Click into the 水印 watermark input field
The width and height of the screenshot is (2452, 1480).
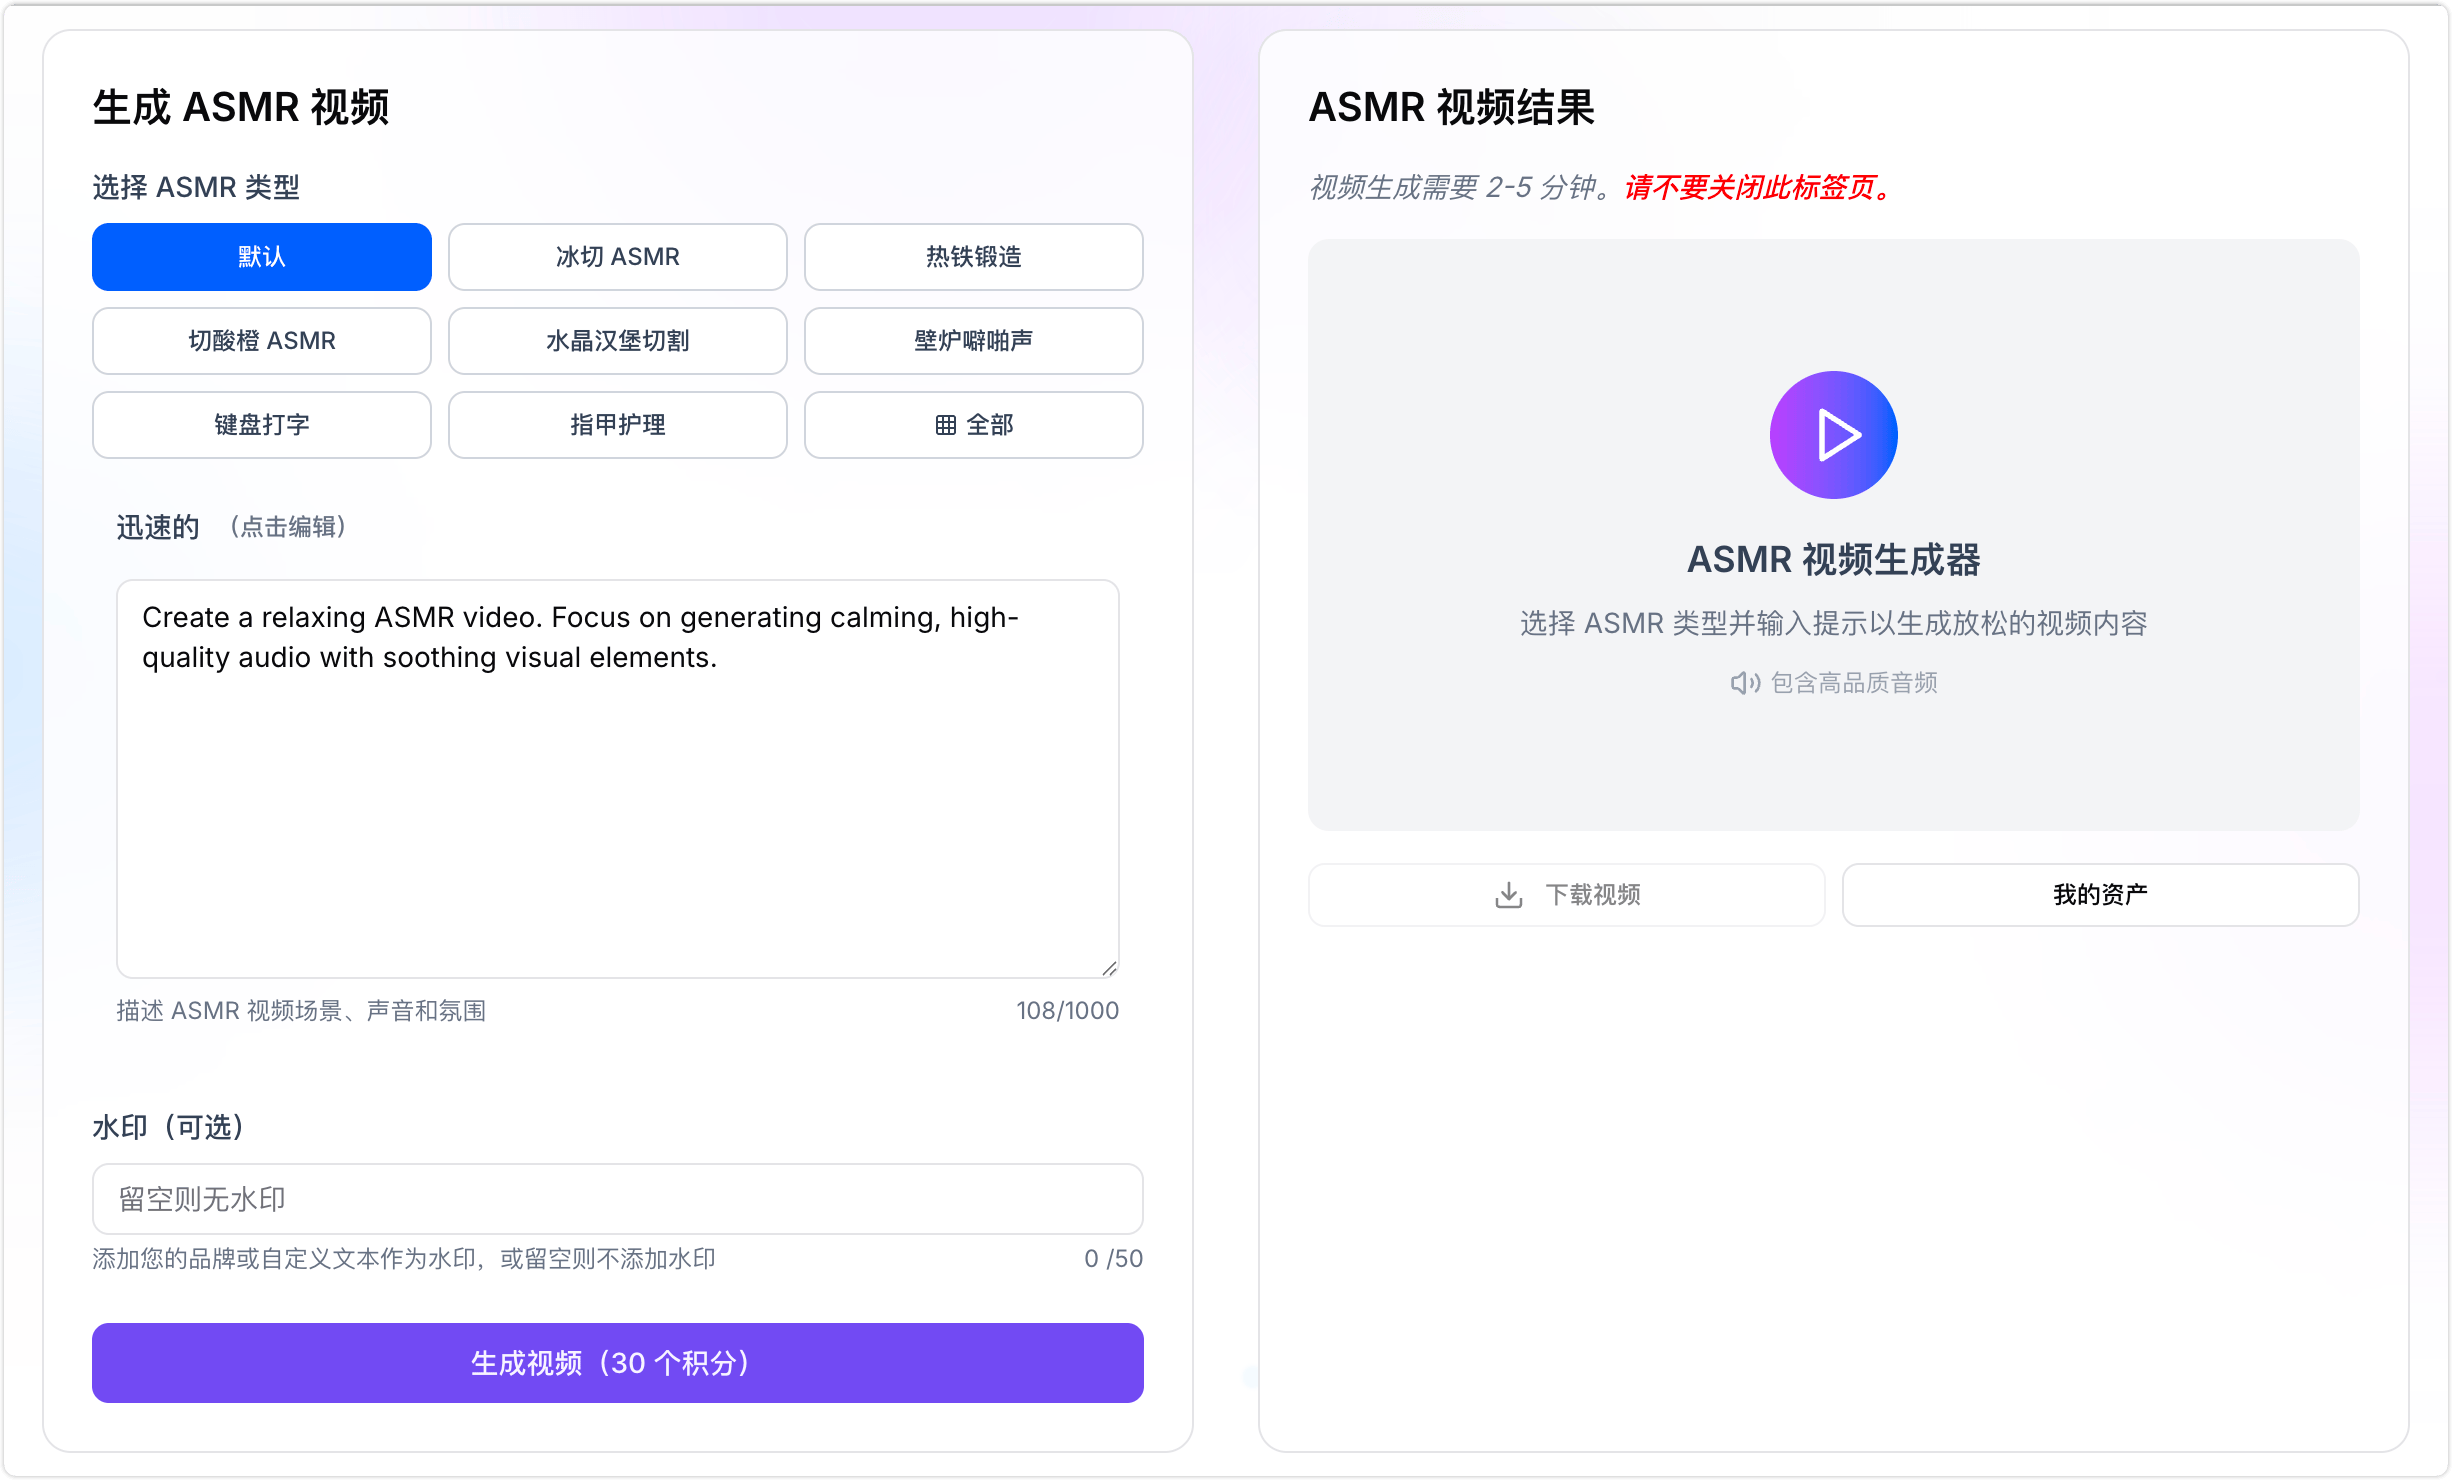coord(618,1199)
